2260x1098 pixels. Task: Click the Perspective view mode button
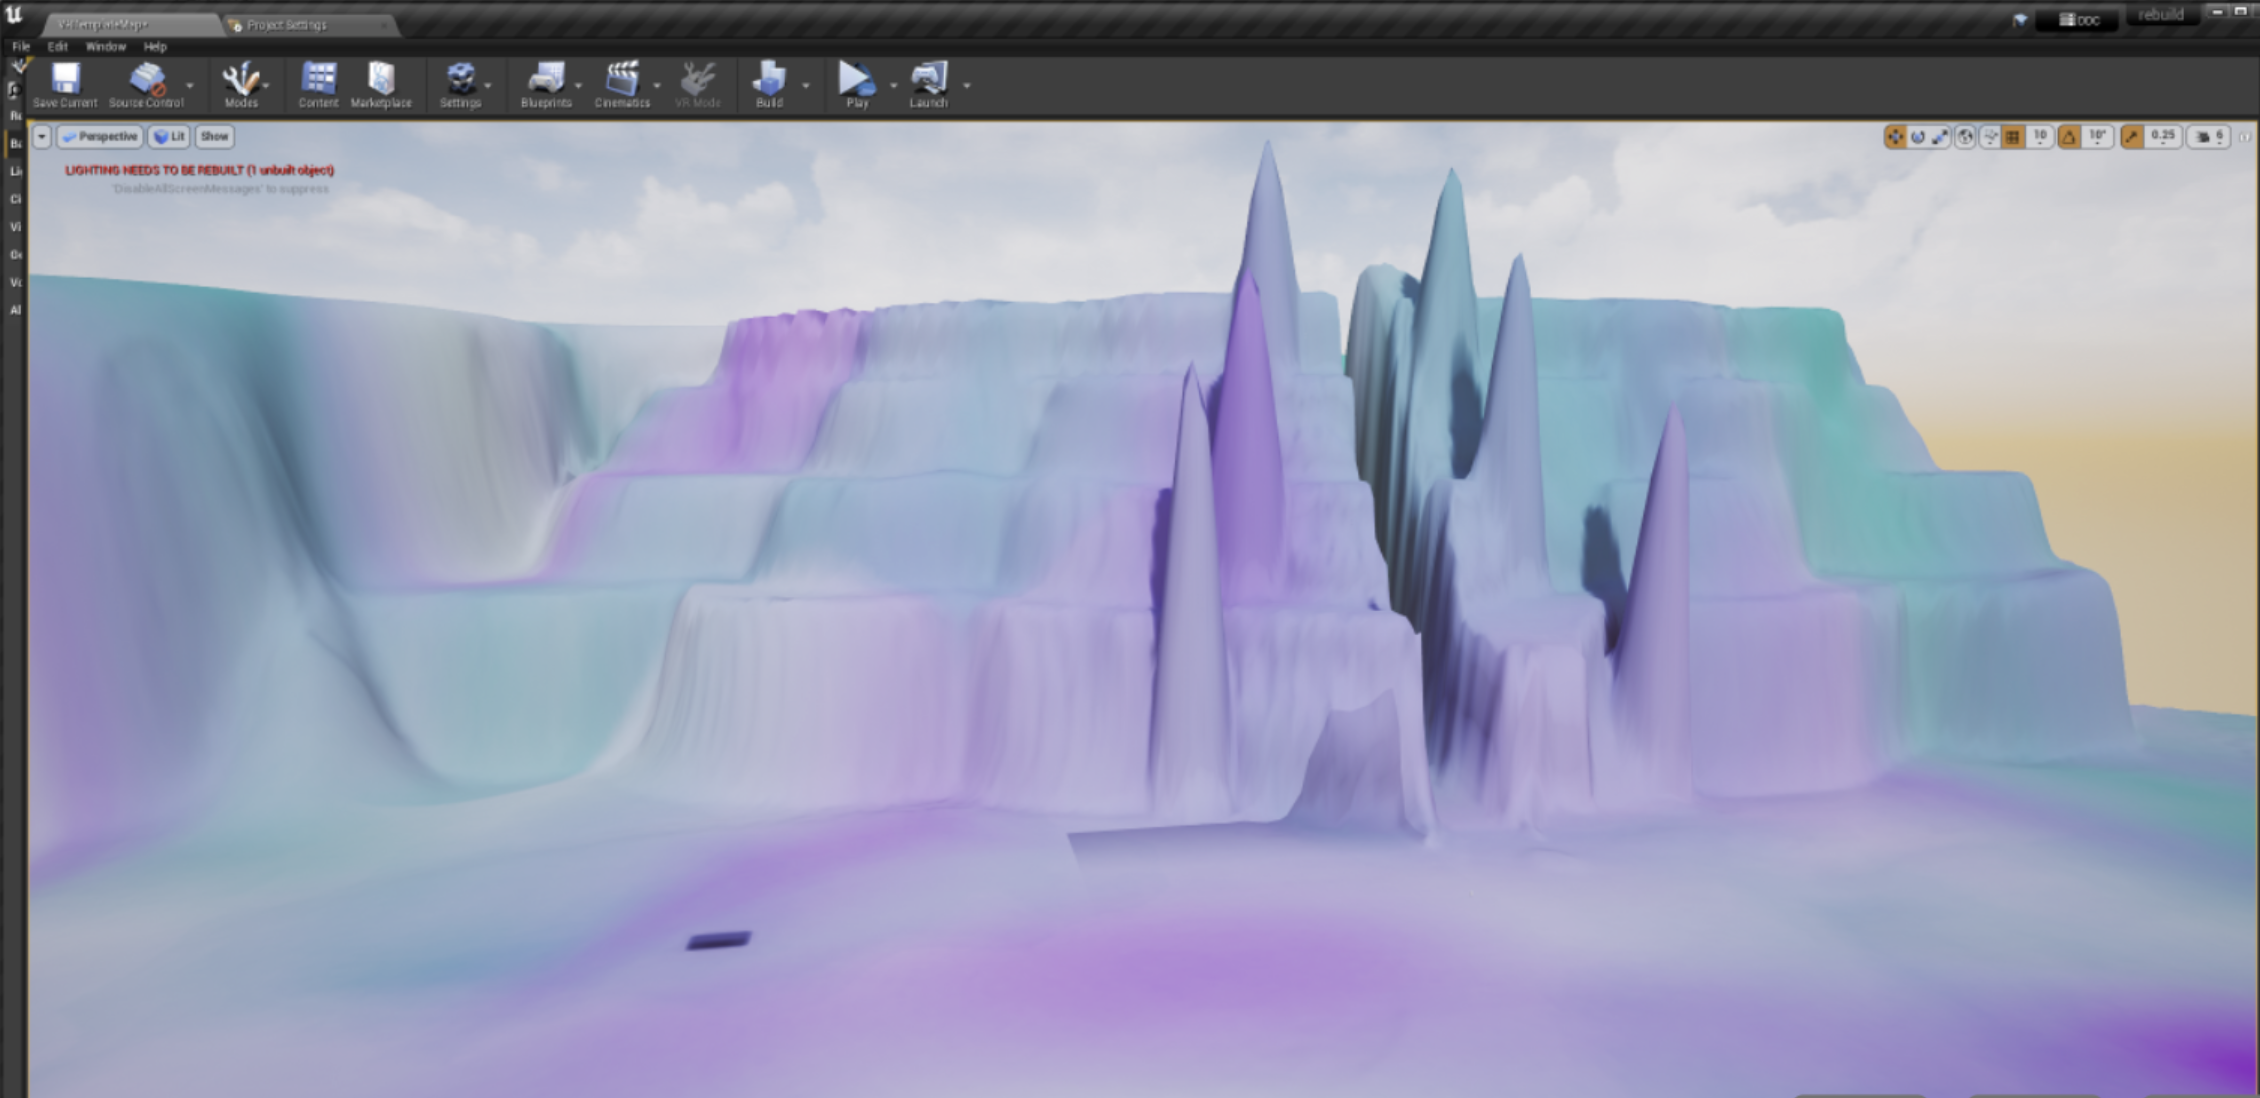click(x=100, y=137)
